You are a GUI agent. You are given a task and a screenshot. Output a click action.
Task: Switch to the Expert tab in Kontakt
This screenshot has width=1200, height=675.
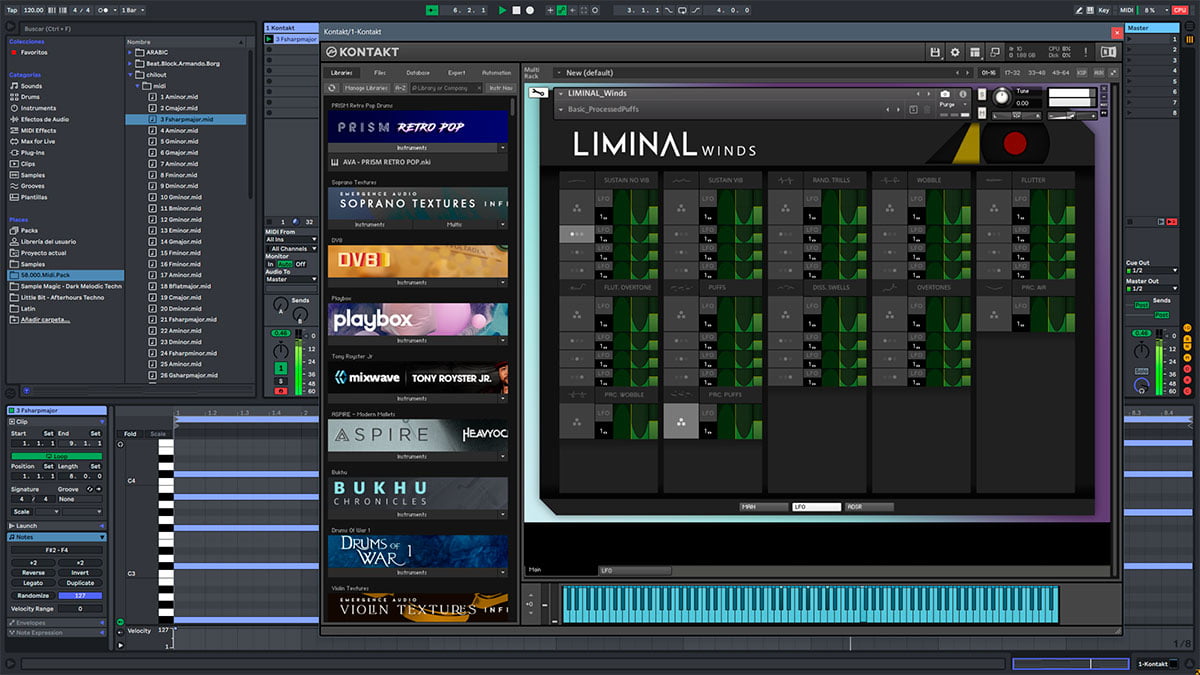coord(456,73)
